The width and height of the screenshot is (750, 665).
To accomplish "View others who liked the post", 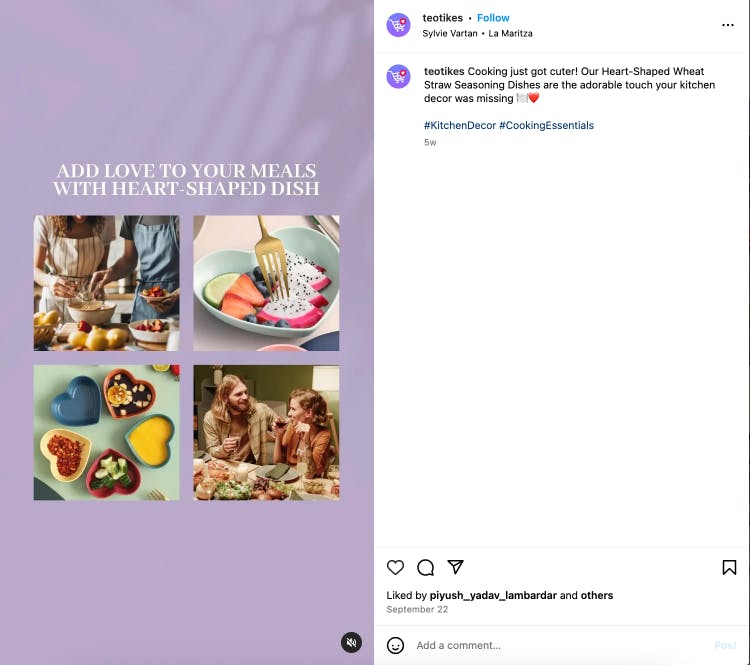I will click(x=596, y=596).
